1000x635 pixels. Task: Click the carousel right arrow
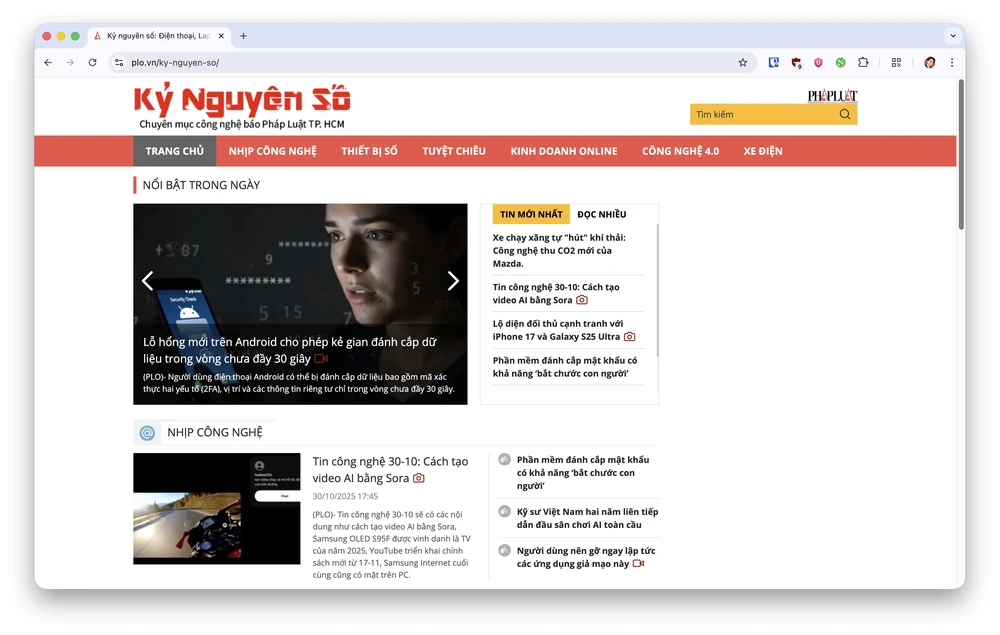pyautogui.click(x=452, y=281)
